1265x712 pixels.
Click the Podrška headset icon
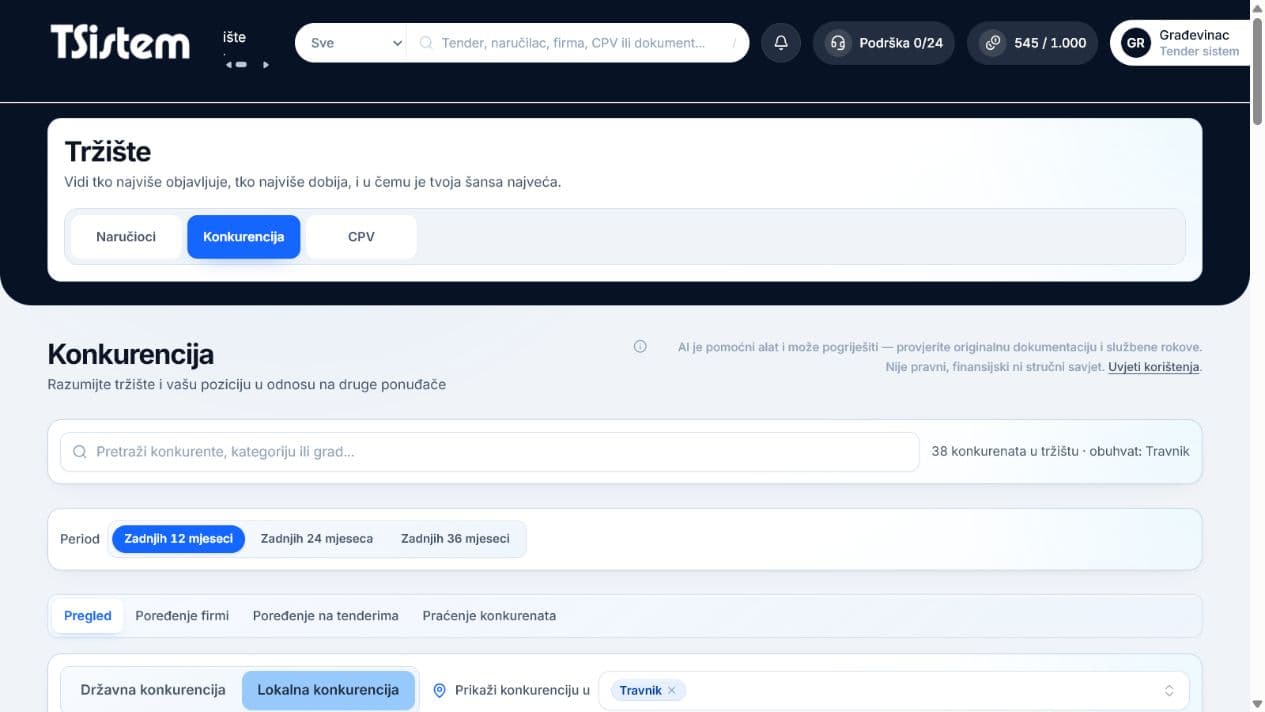(838, 43)
